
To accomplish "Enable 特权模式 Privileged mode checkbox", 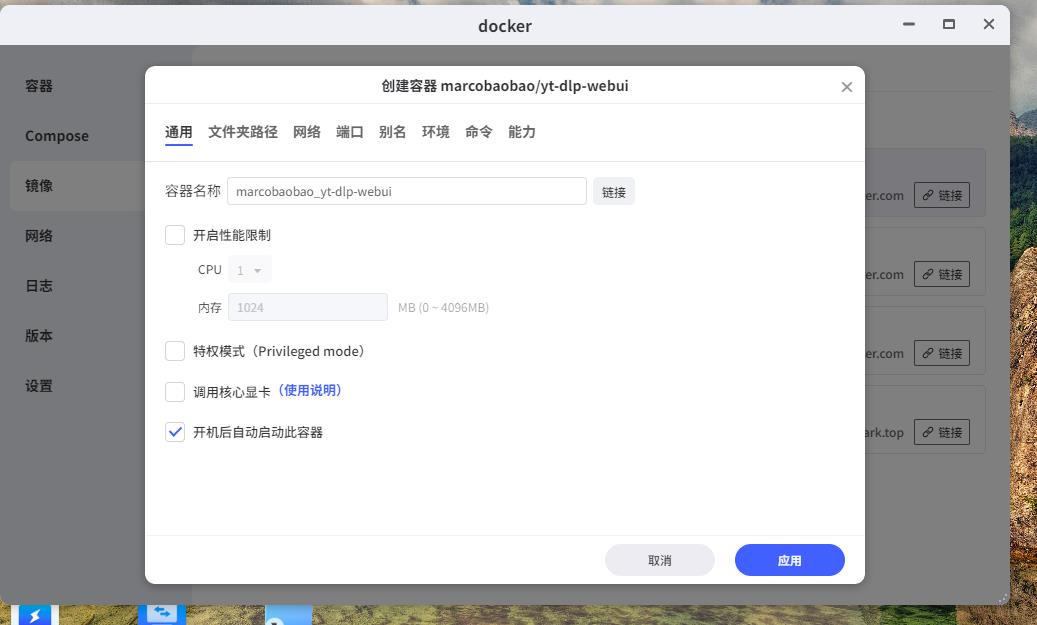I will [175, 351].
